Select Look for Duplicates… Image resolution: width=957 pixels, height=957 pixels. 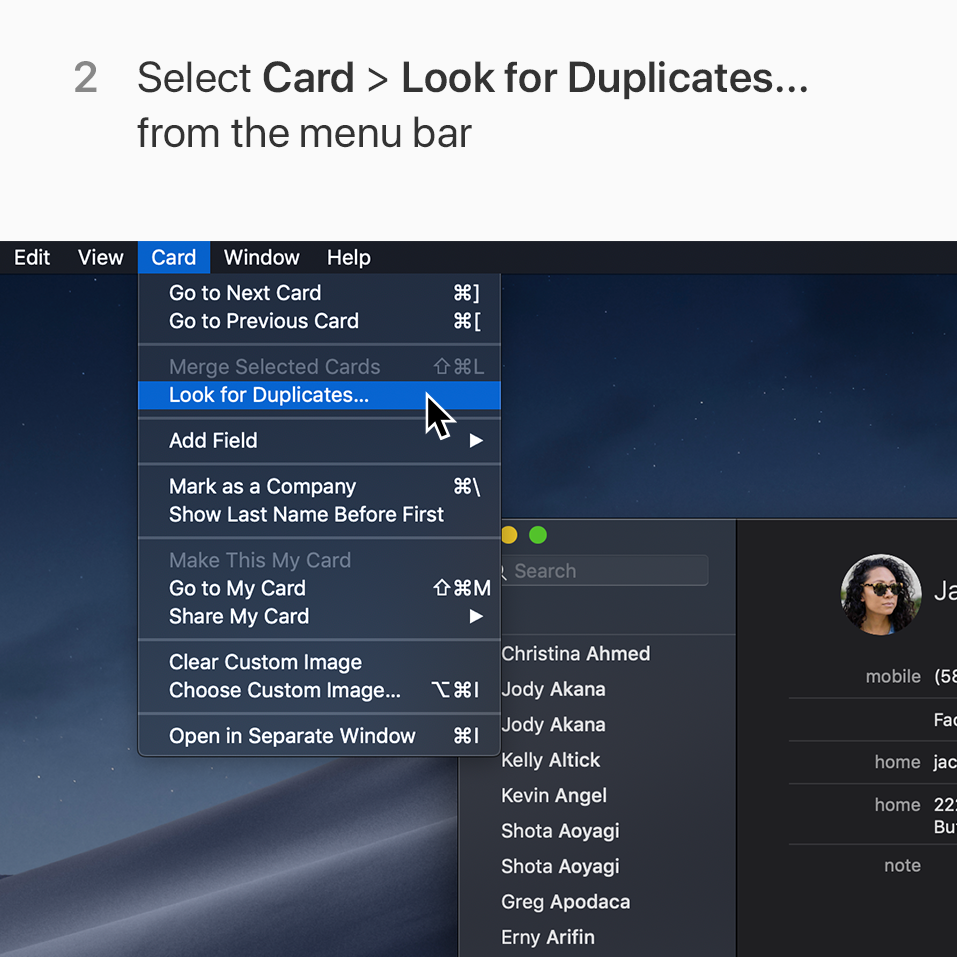[319, 395]
